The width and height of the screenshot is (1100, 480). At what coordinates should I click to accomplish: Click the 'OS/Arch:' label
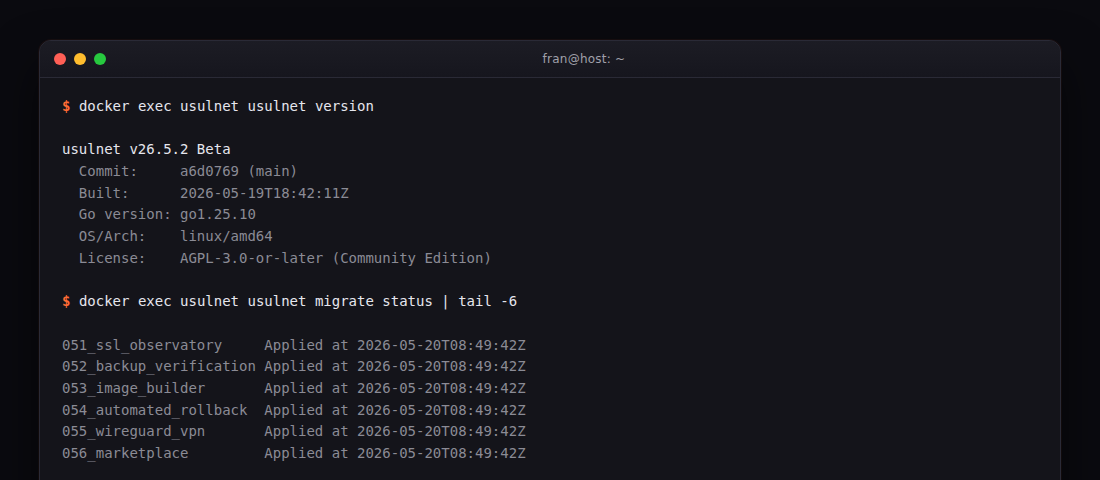point(112,236)
